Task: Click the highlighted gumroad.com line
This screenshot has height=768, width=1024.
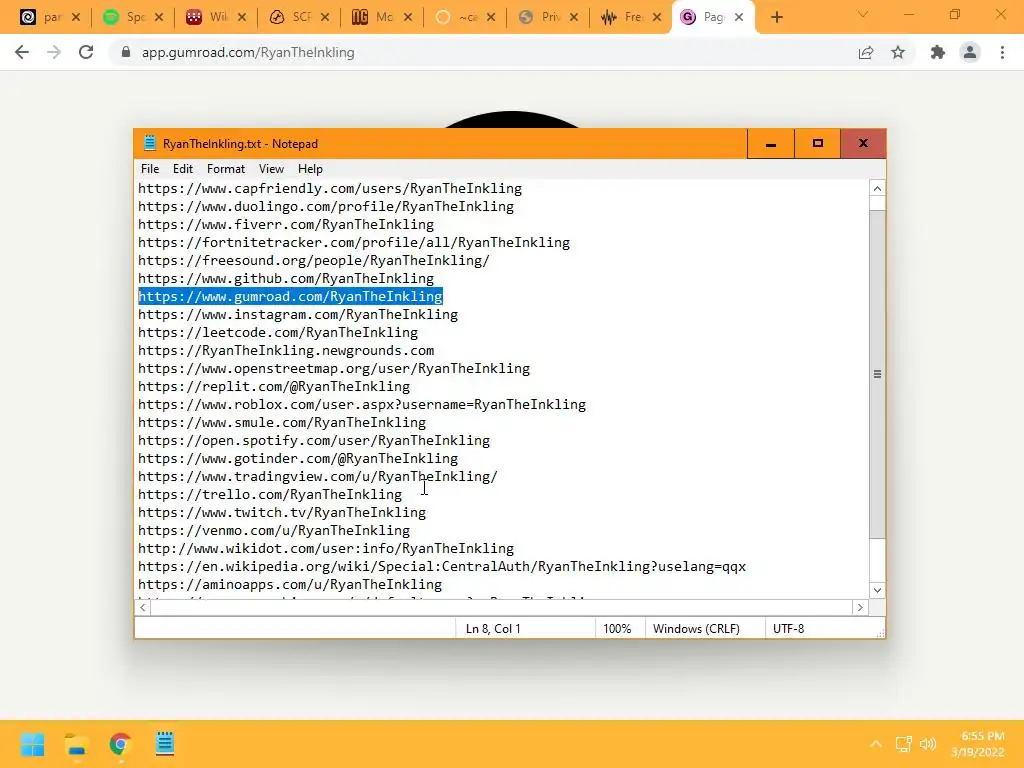Action: click(291, 296)
